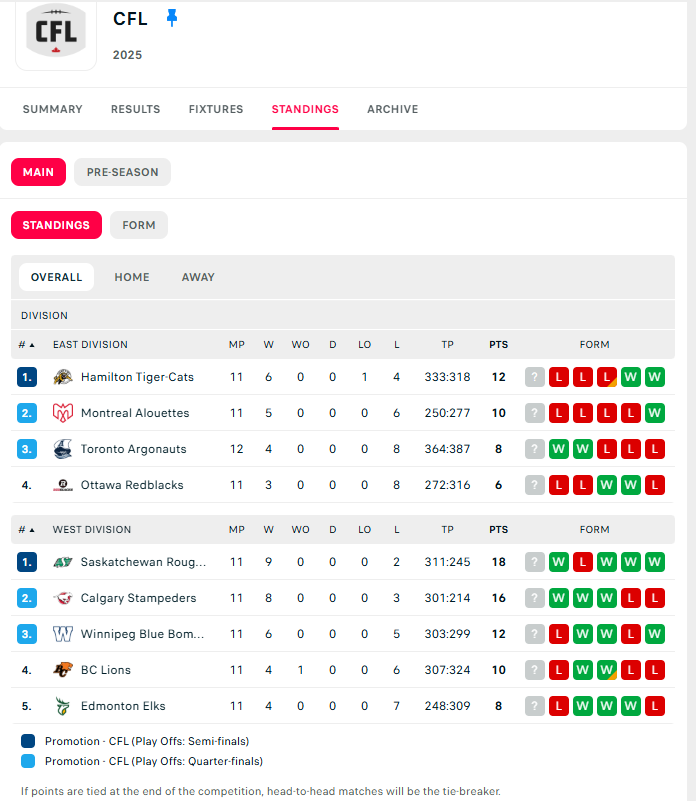Screen dimensions: 696x801
Task: Open Edmonton Elks team page
Action: [x=123, y=706]
